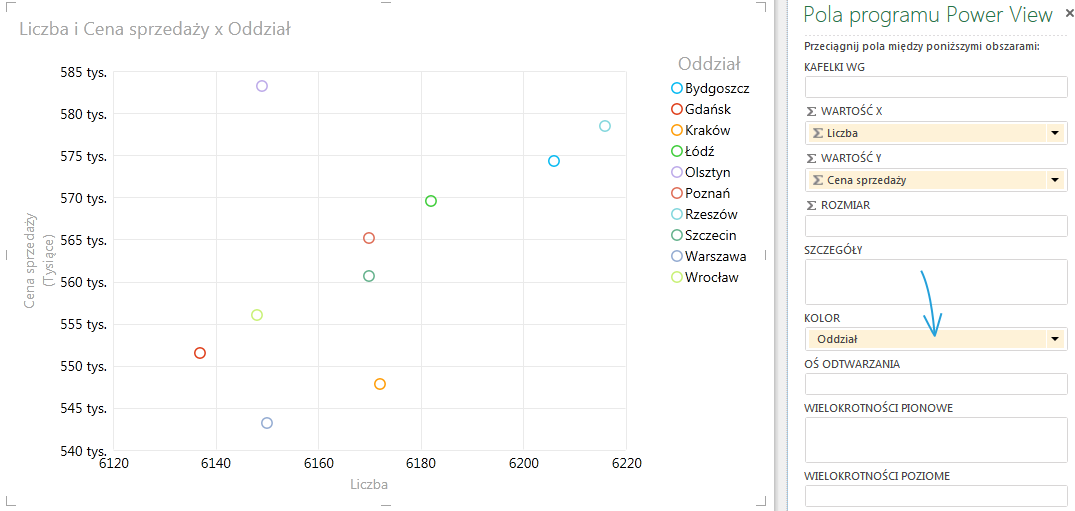Select the orange Kraków bubble in the chart
Screen dimensions: 1075x511
coord(380,384)
